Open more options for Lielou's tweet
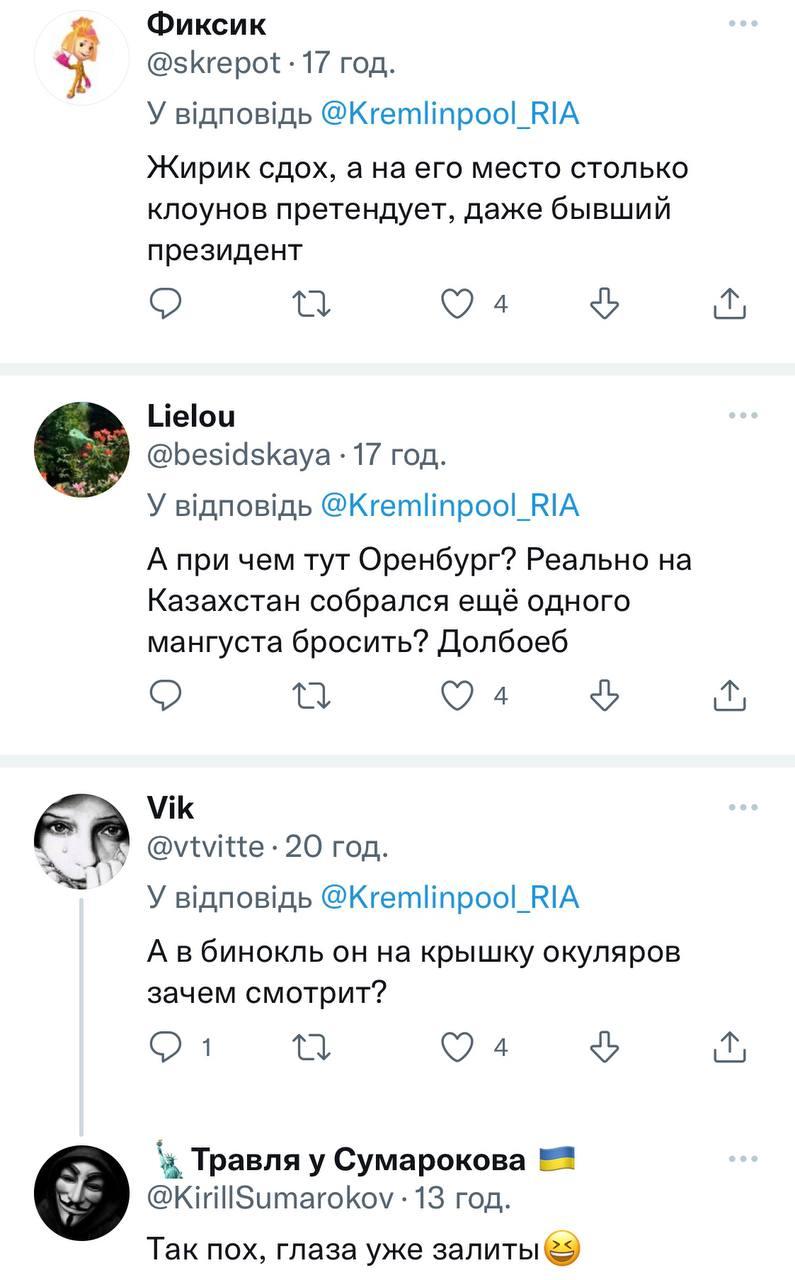Viewport: 795px width, 1280px height. (742, 414)
